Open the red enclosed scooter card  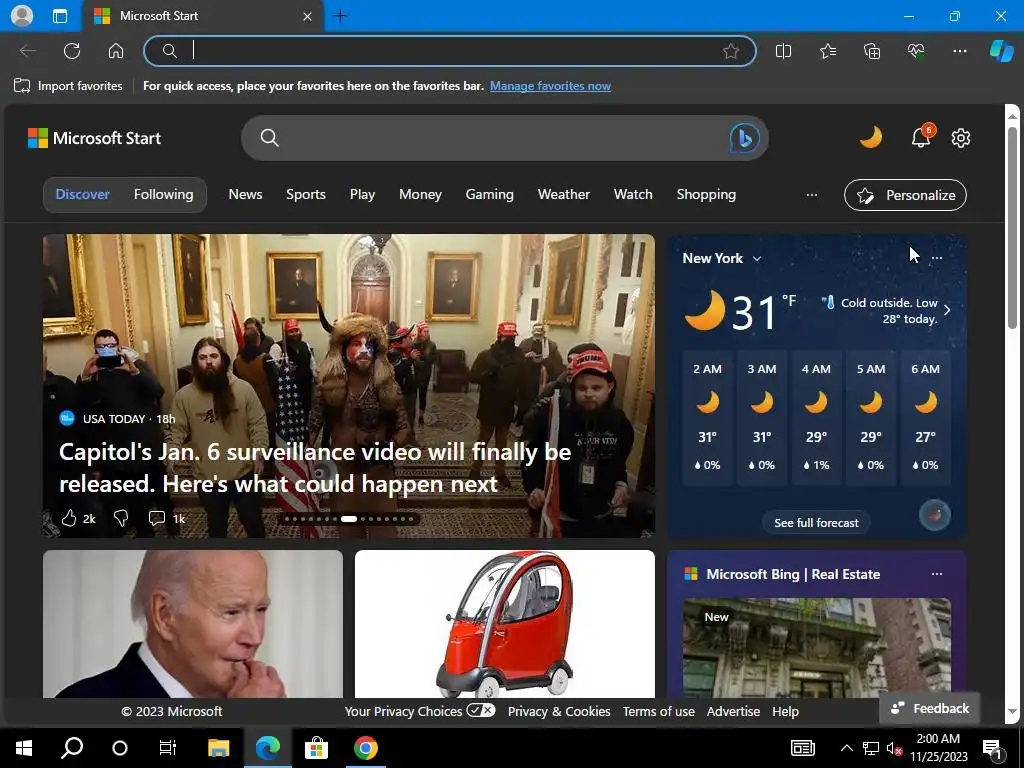[504, 624]
